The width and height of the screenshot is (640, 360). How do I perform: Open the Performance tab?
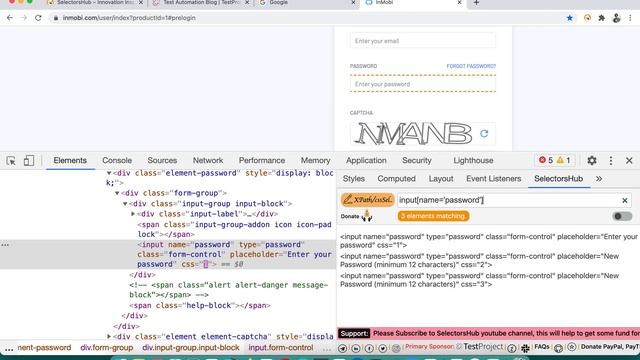click(x=262, y=160)
